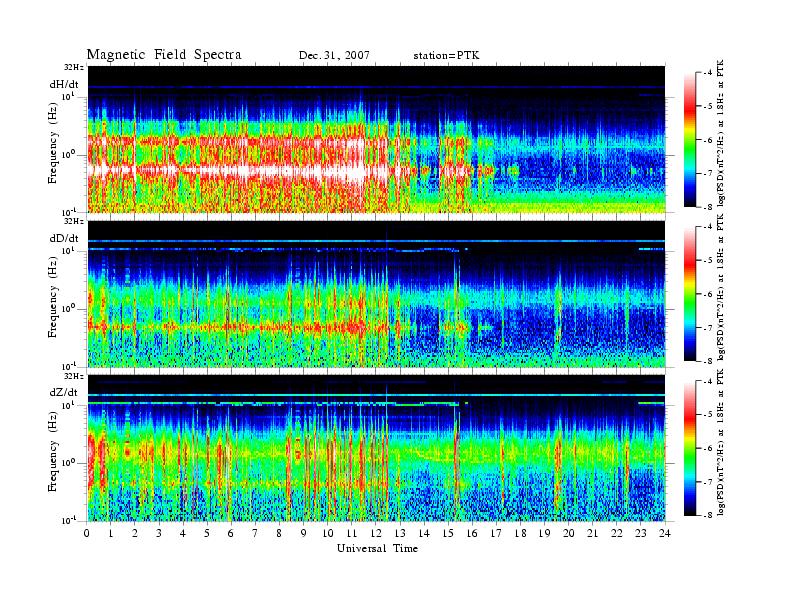This screenshot has height=612, width=792.
Task: Click the hour '8' tick label
Action: pos(279,533)
